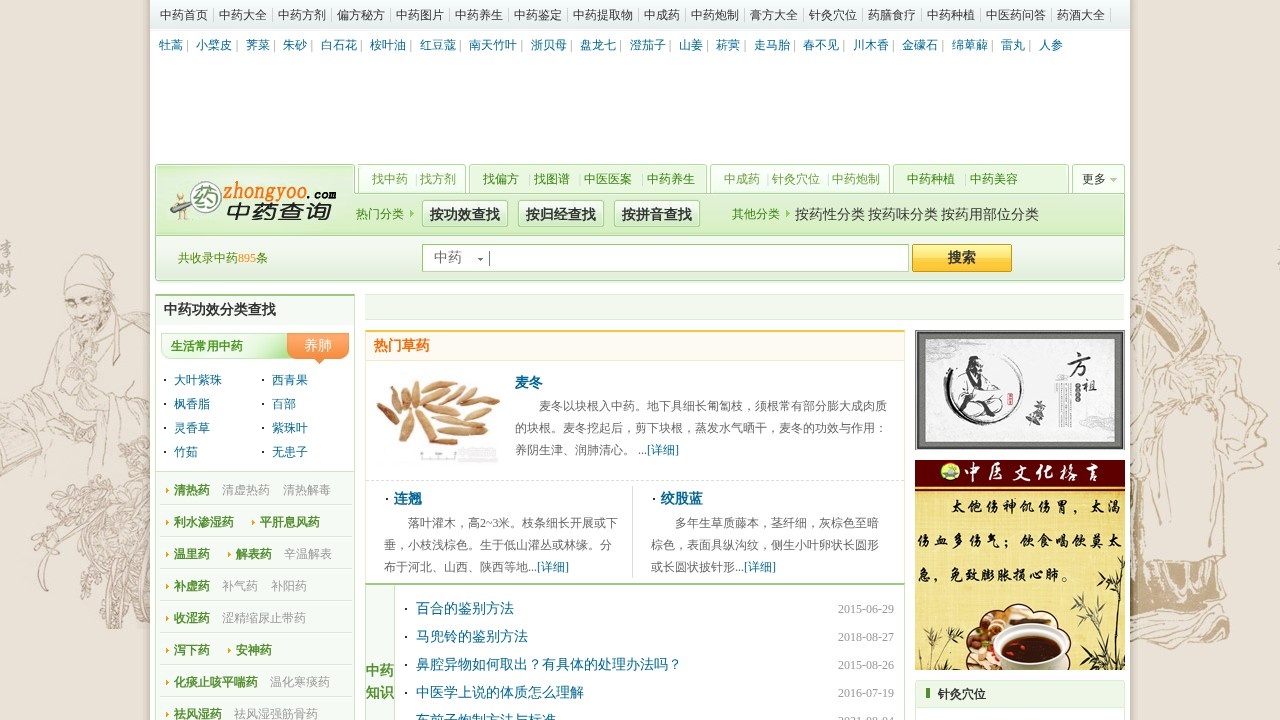
Task: Open the 绞股蓝 herb link
Action: click(682, 498)
